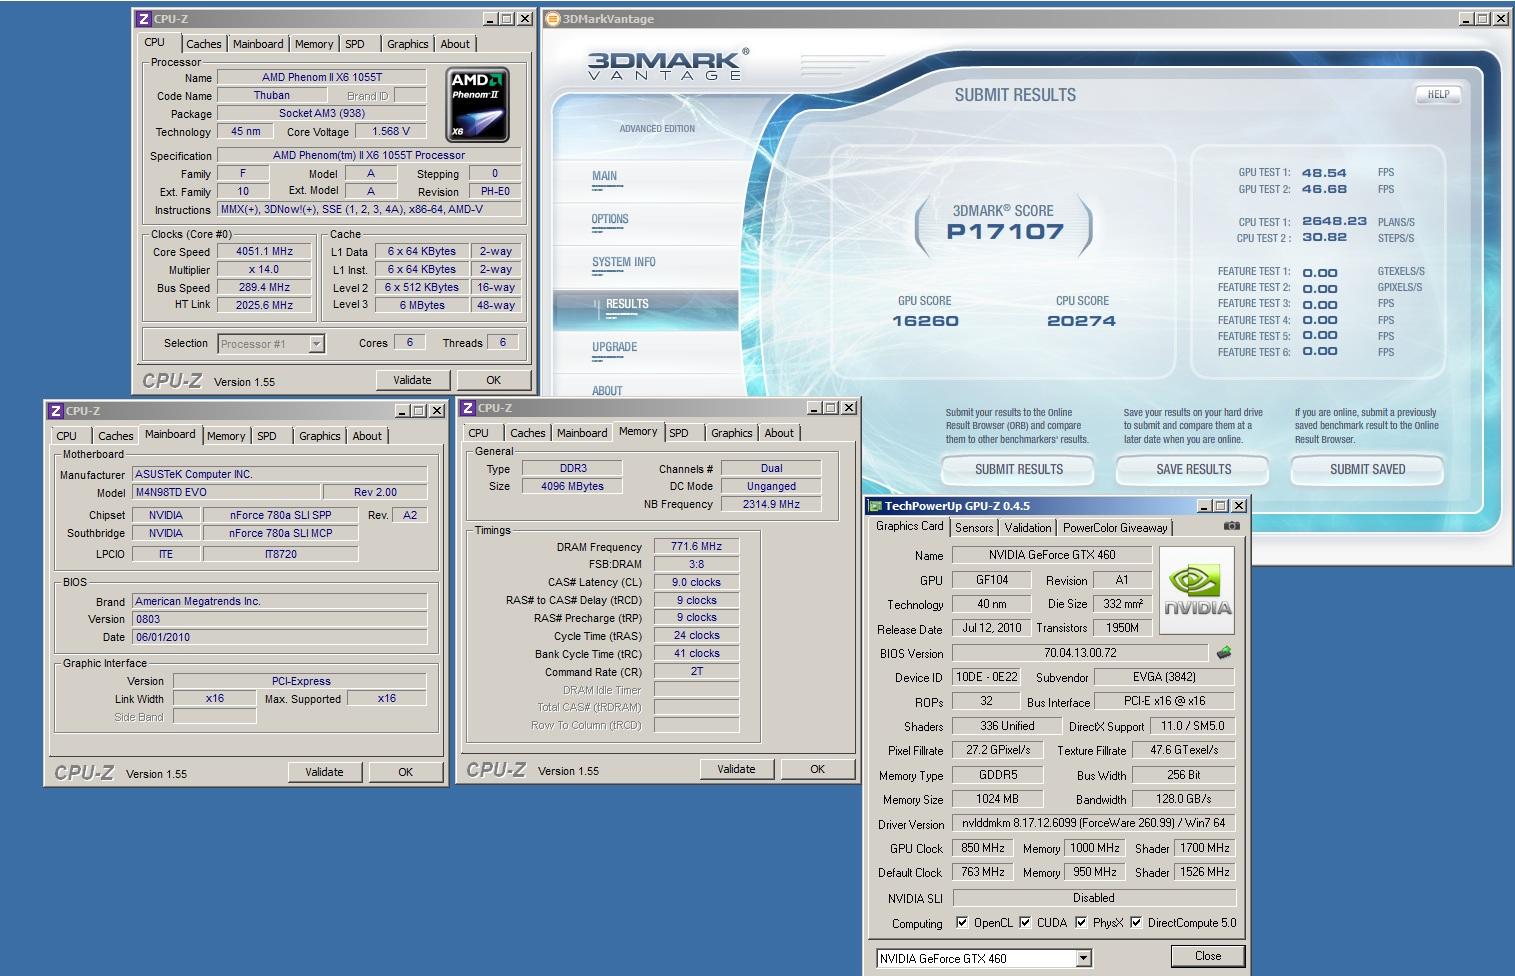1515x976 pixels.
Task: Open the About tab in Memory CPU-Z window
Action: [x=779, y=433]
